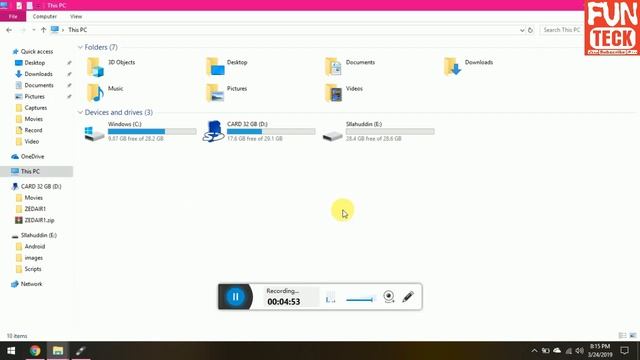Open the Videos folder
Screen dimensions: 640x360
pyautogui.click(x=344, y=93)
